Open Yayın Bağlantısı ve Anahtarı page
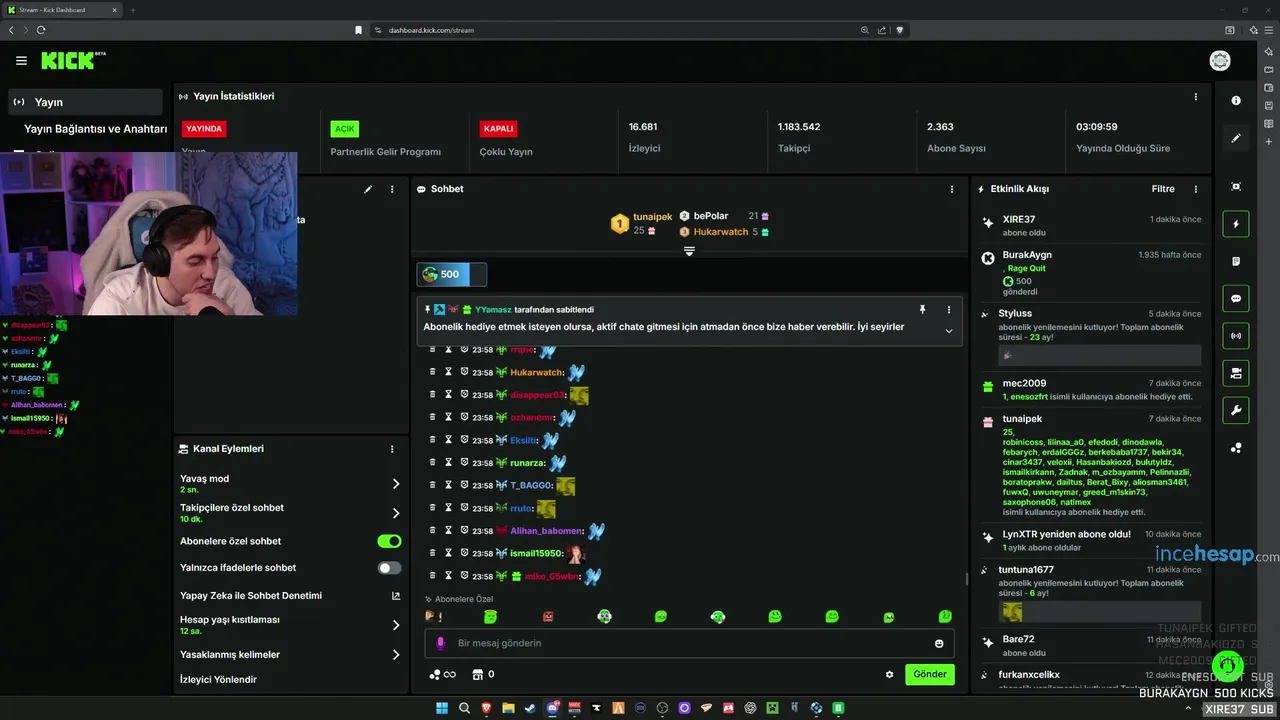Screen dimensions: 1280x720 [x=95, y=129]
